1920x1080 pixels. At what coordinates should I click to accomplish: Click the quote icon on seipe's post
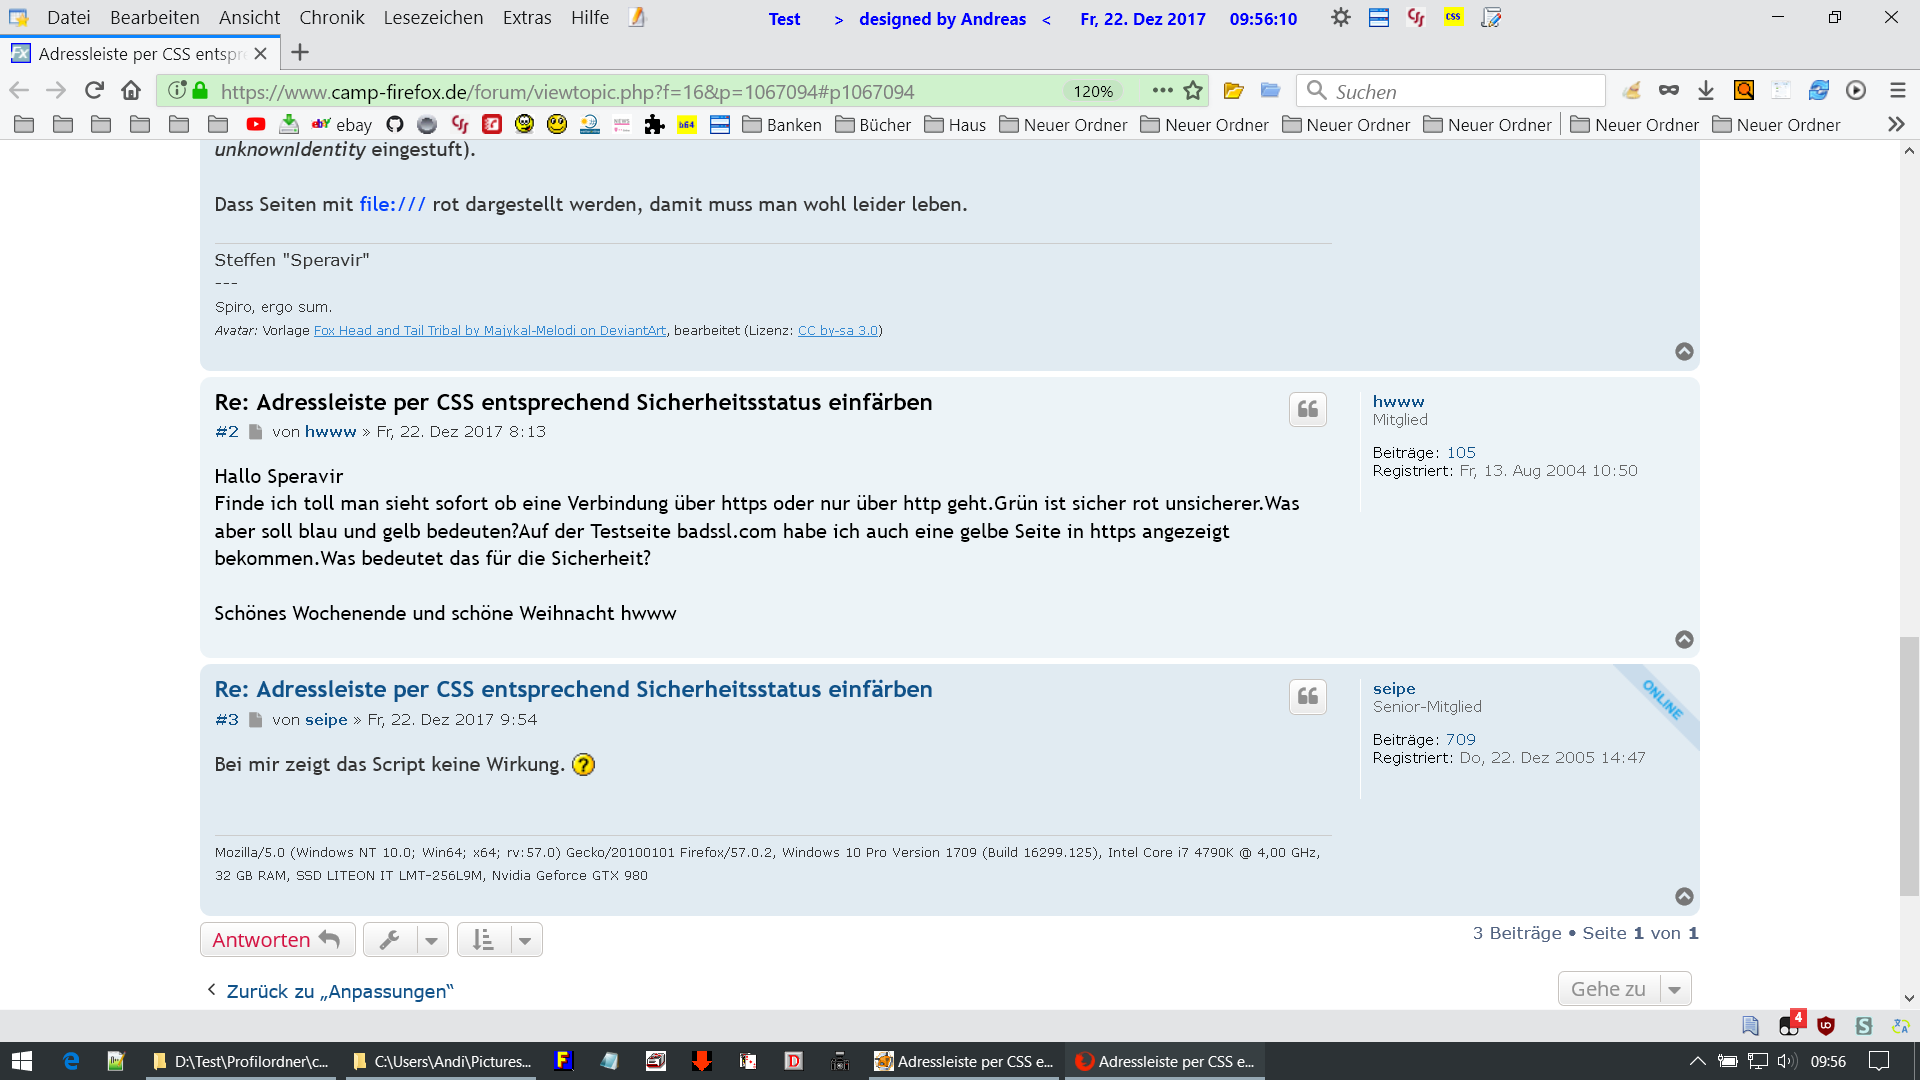(x=1307, y=697)
